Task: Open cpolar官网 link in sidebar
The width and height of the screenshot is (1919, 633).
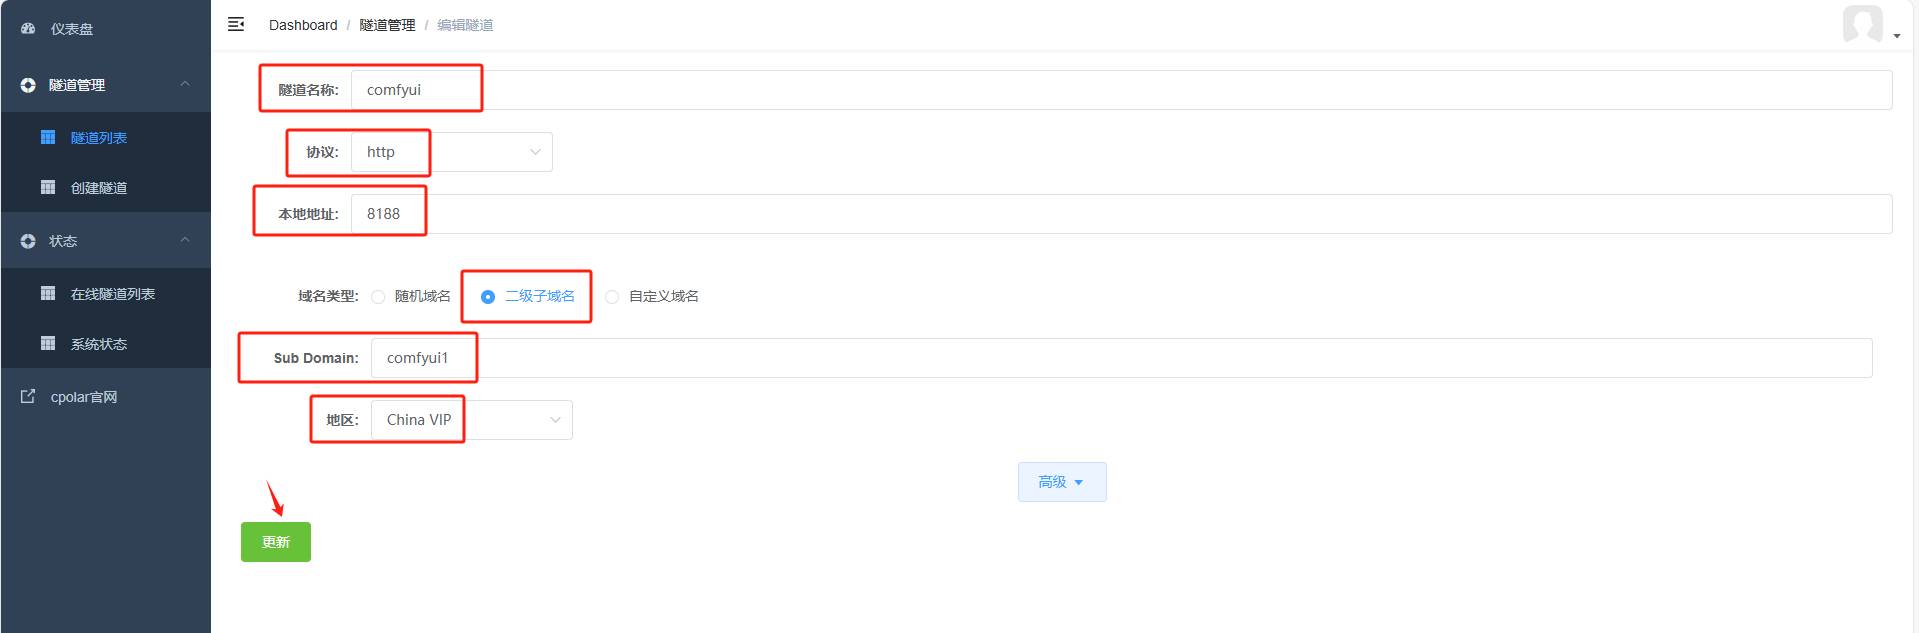Action: [105, 397]
